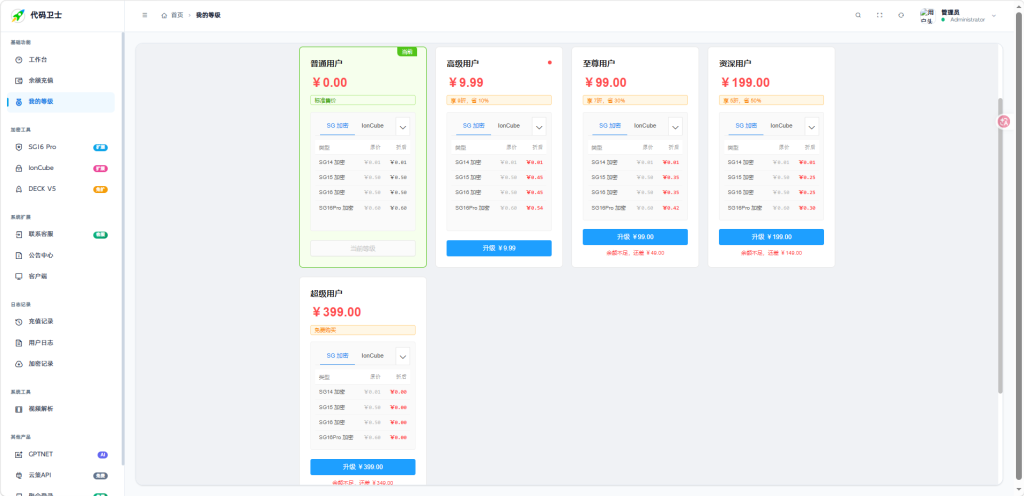
Task: Toggle fullscreen with the header expand icon
Action: coord(880,15)
